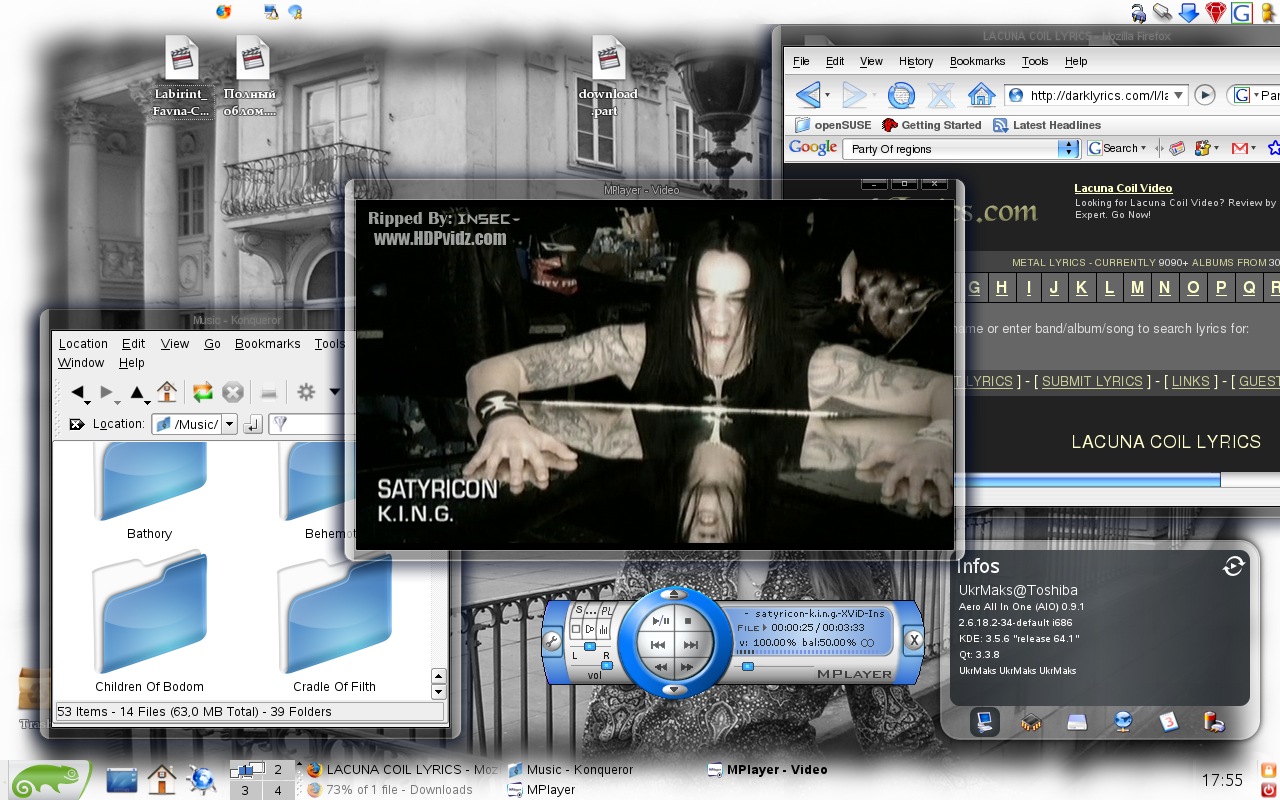1280x800 pixels.
Task: Toggle play/pause in MPlayer control panel
Action: (x=660, y=620)
